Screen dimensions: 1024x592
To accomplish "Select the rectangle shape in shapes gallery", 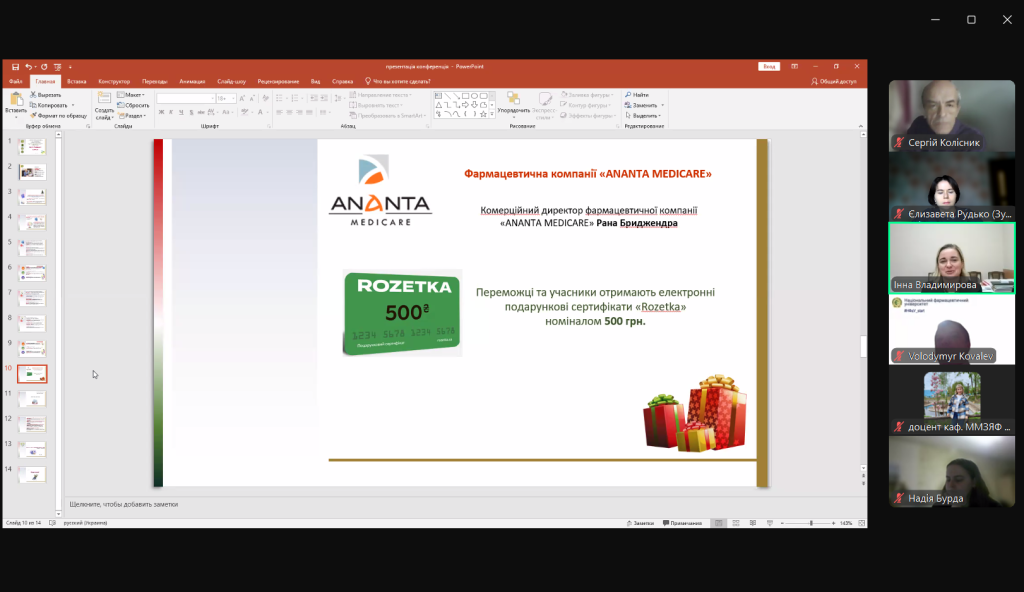I will [x=466, y=96].
